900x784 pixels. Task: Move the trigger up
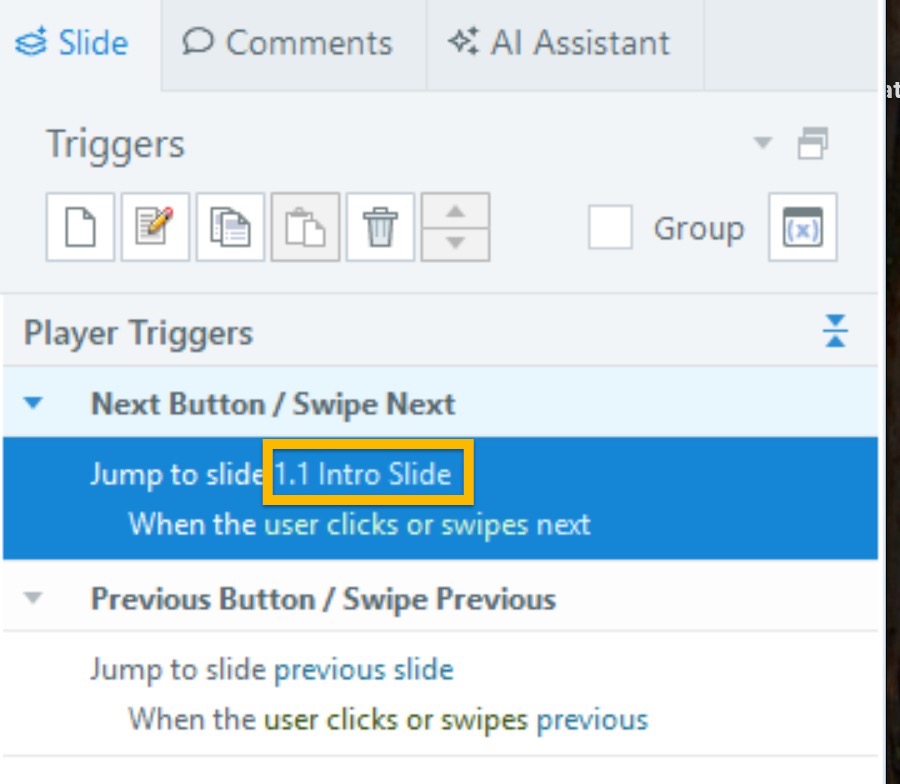pyautogui.click(x=456, y=212)
